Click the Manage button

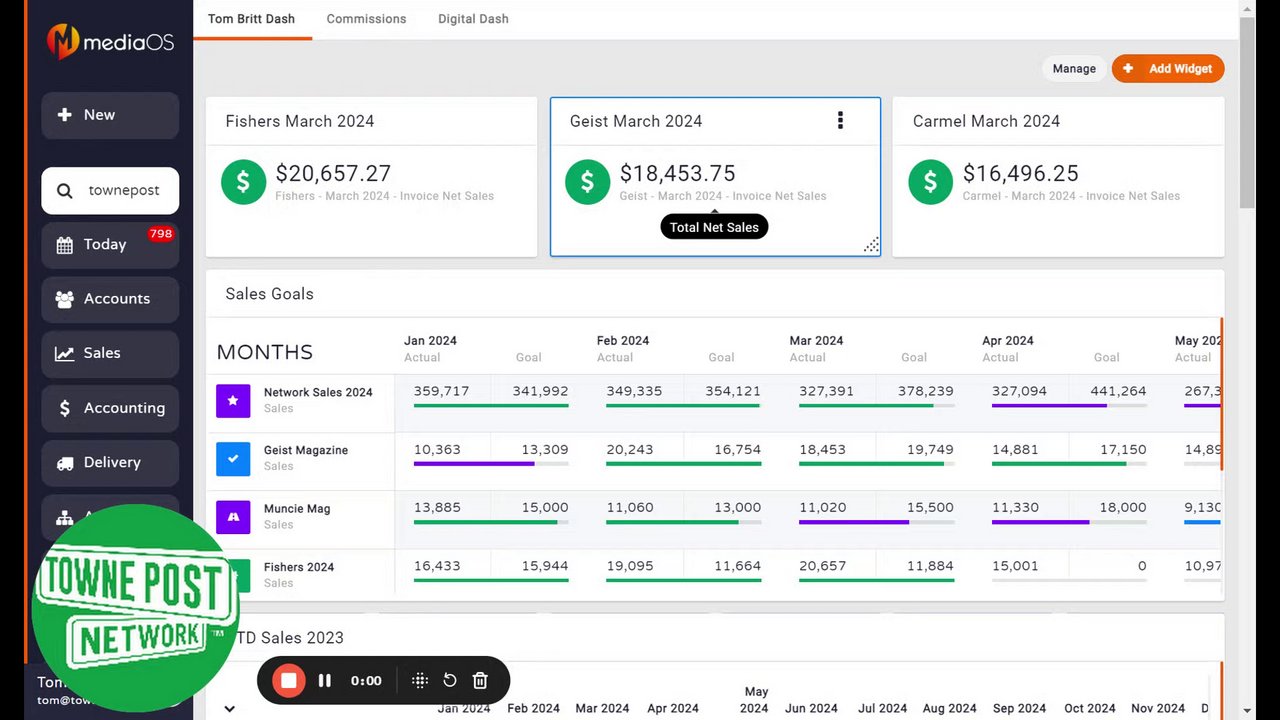[x=1074, y=69]
